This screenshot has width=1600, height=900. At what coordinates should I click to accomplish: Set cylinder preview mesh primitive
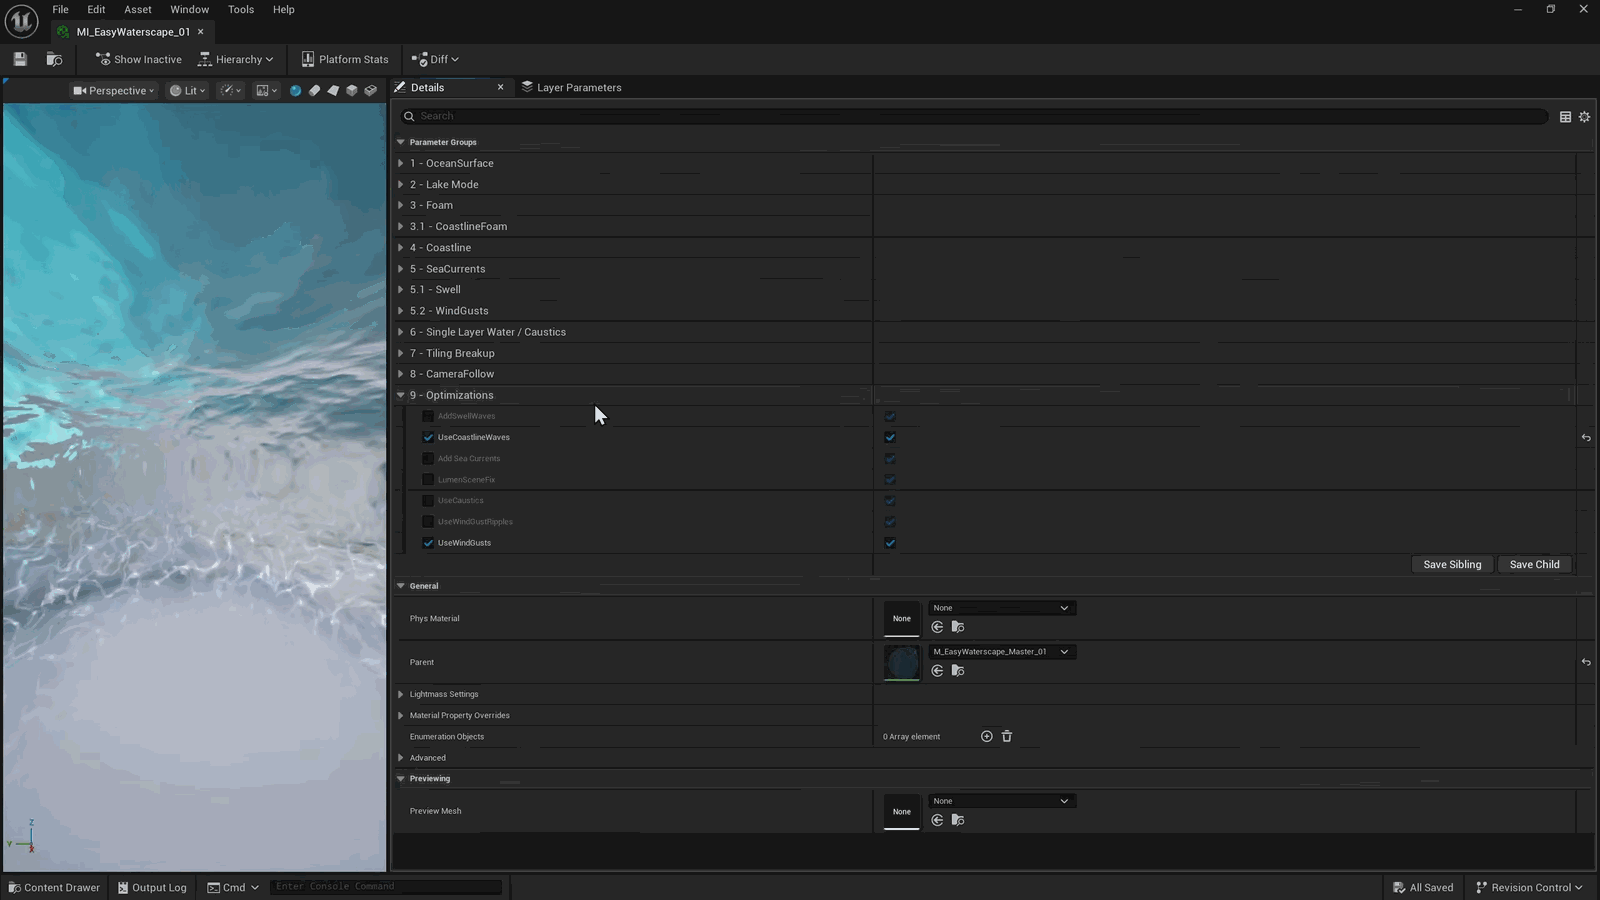pos(314,90)
